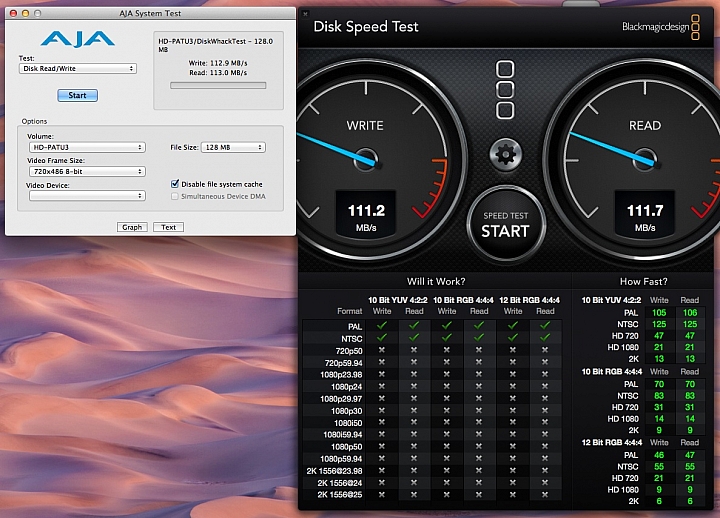720x518 pixels.
Task: Click PAL write value 105 in How Fast
Action: (659, 313)
